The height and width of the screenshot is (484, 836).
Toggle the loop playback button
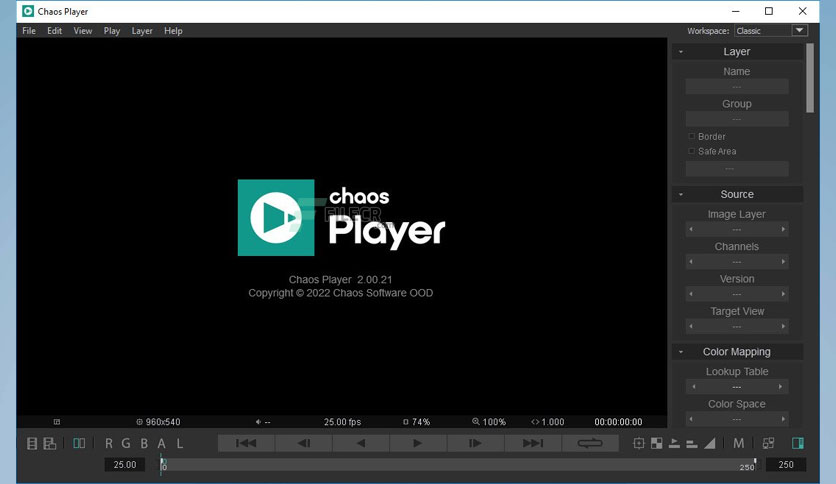[590, 443]
